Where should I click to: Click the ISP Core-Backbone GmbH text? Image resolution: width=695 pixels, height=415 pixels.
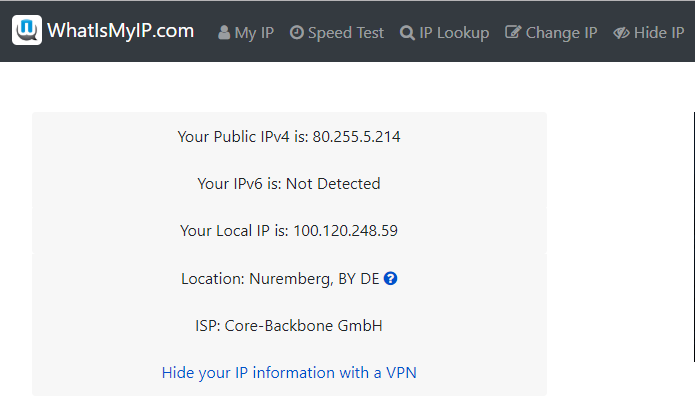tap(289, 325)
